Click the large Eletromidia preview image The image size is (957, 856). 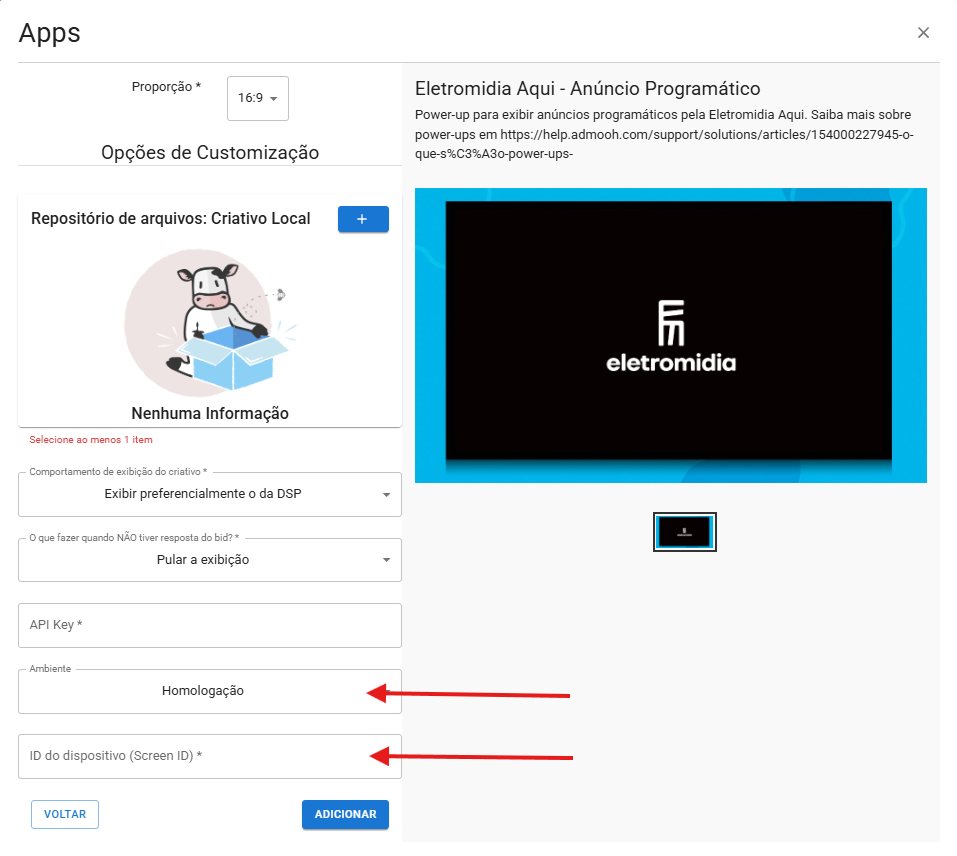point(671,336)
